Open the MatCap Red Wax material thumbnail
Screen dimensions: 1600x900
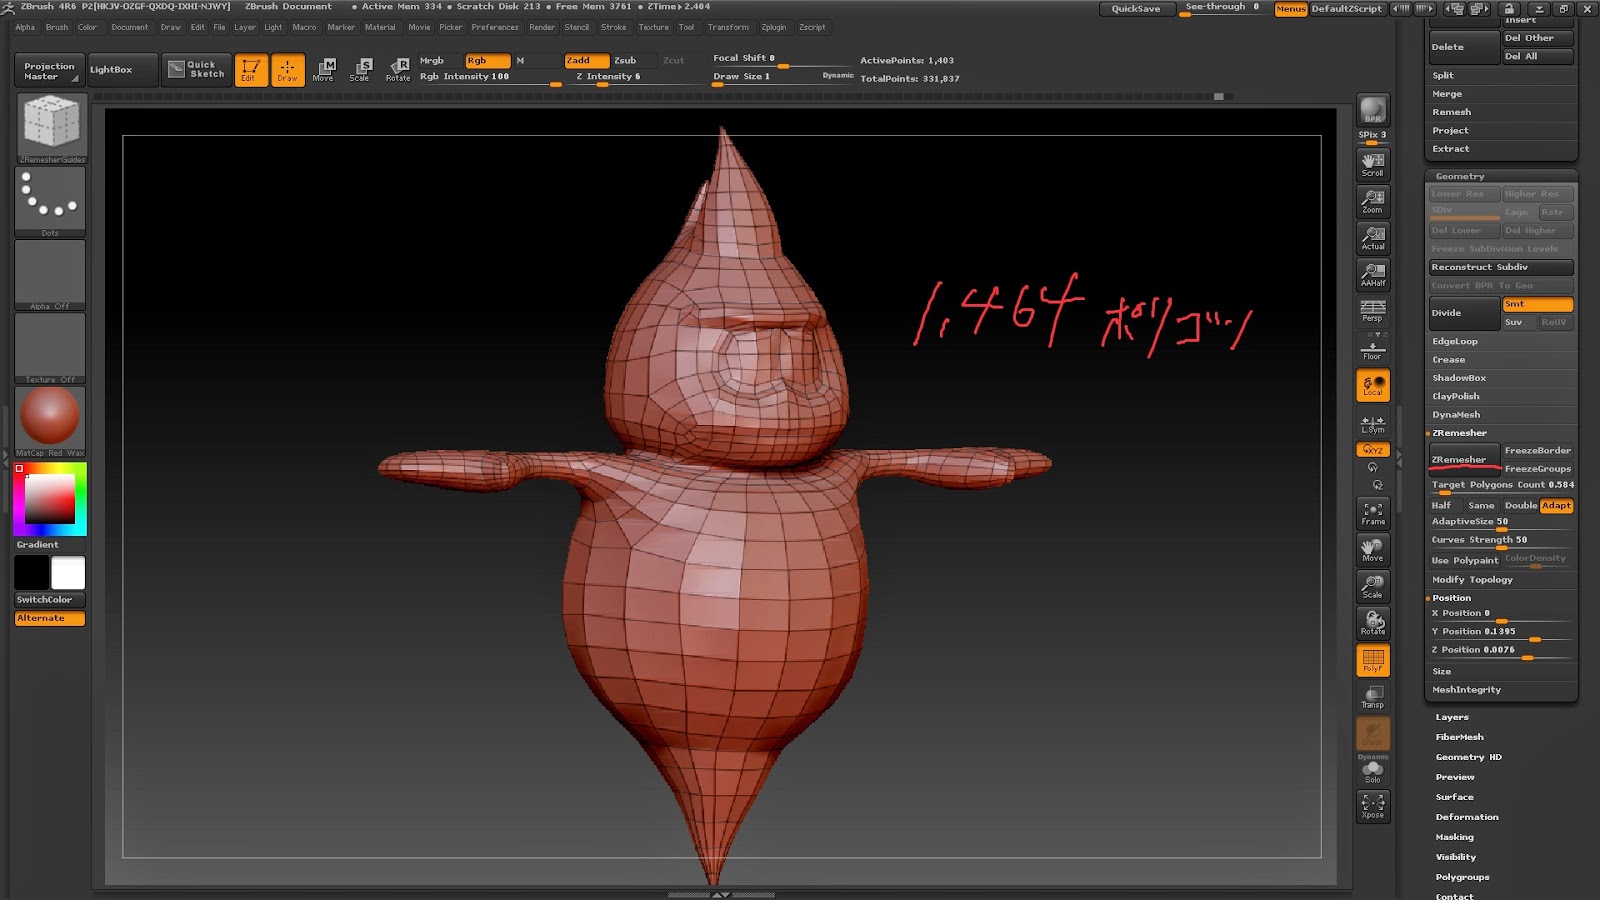point(50,421)
